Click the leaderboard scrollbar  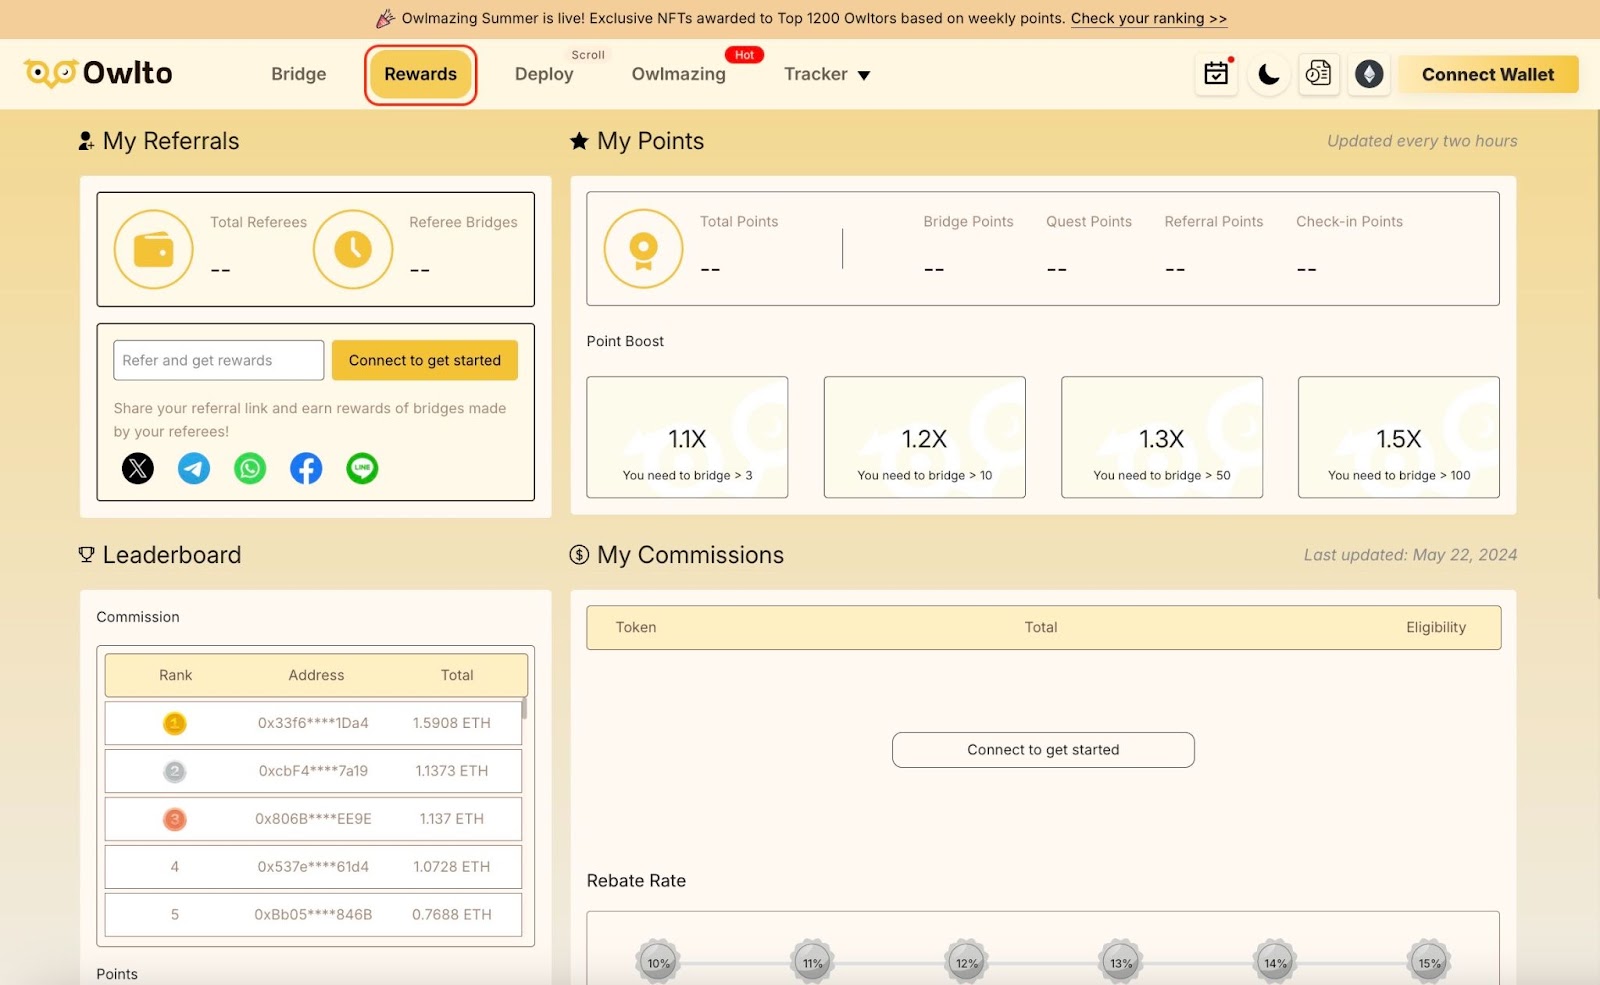coord(524,709)
